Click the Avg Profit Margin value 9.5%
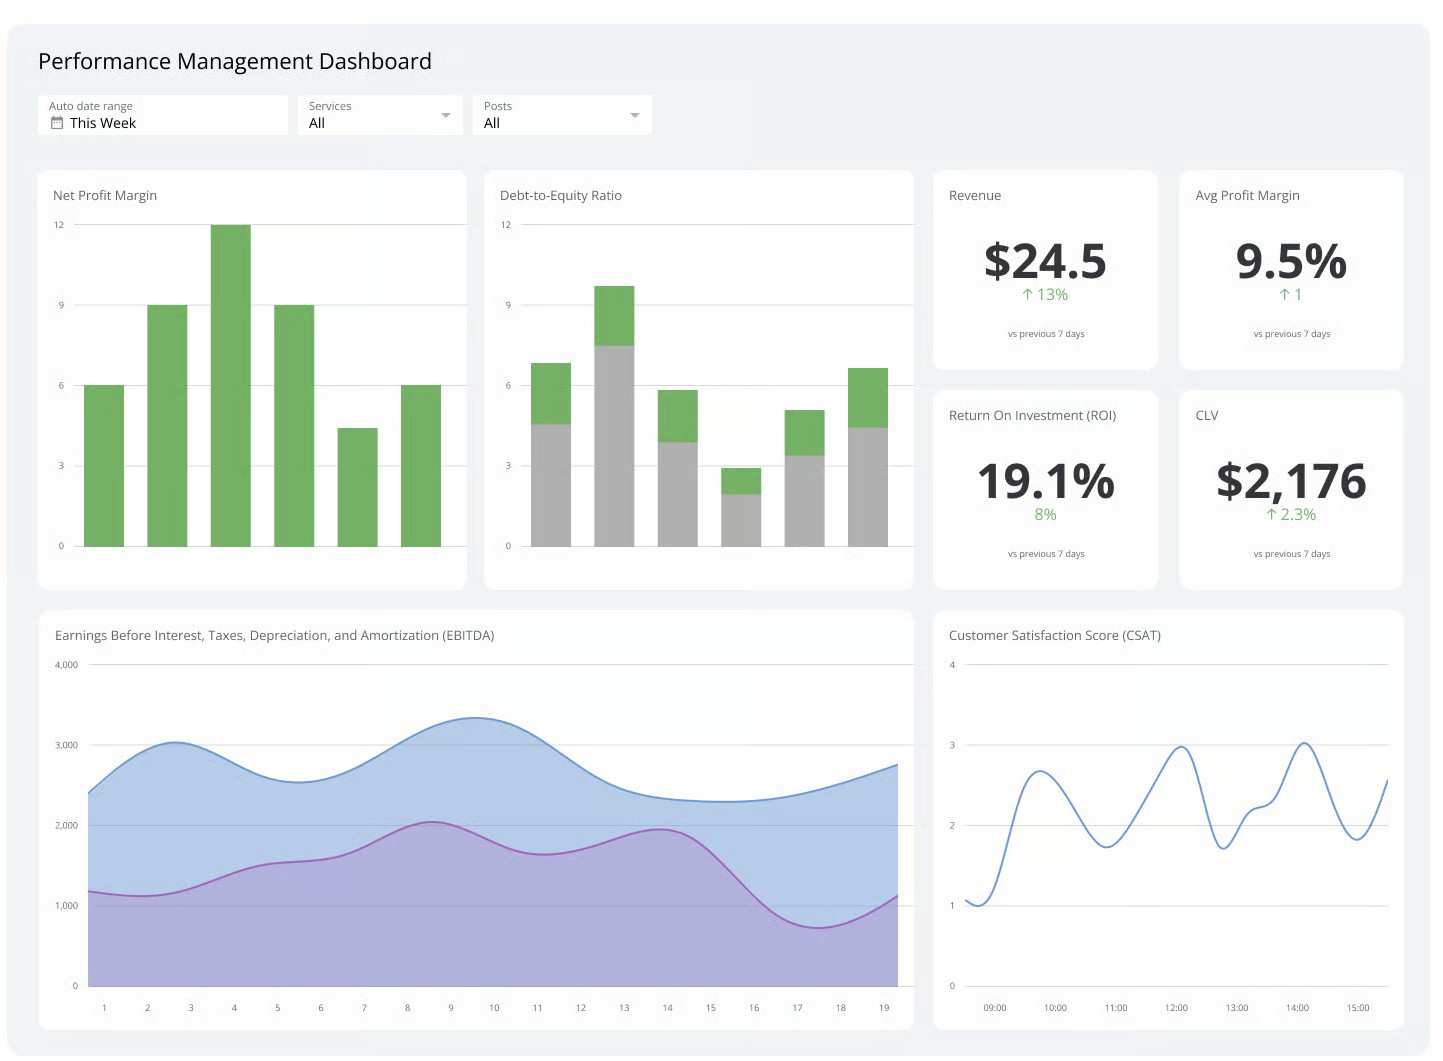The width and height of the screenshot is (1443, 1061). 1291,261
